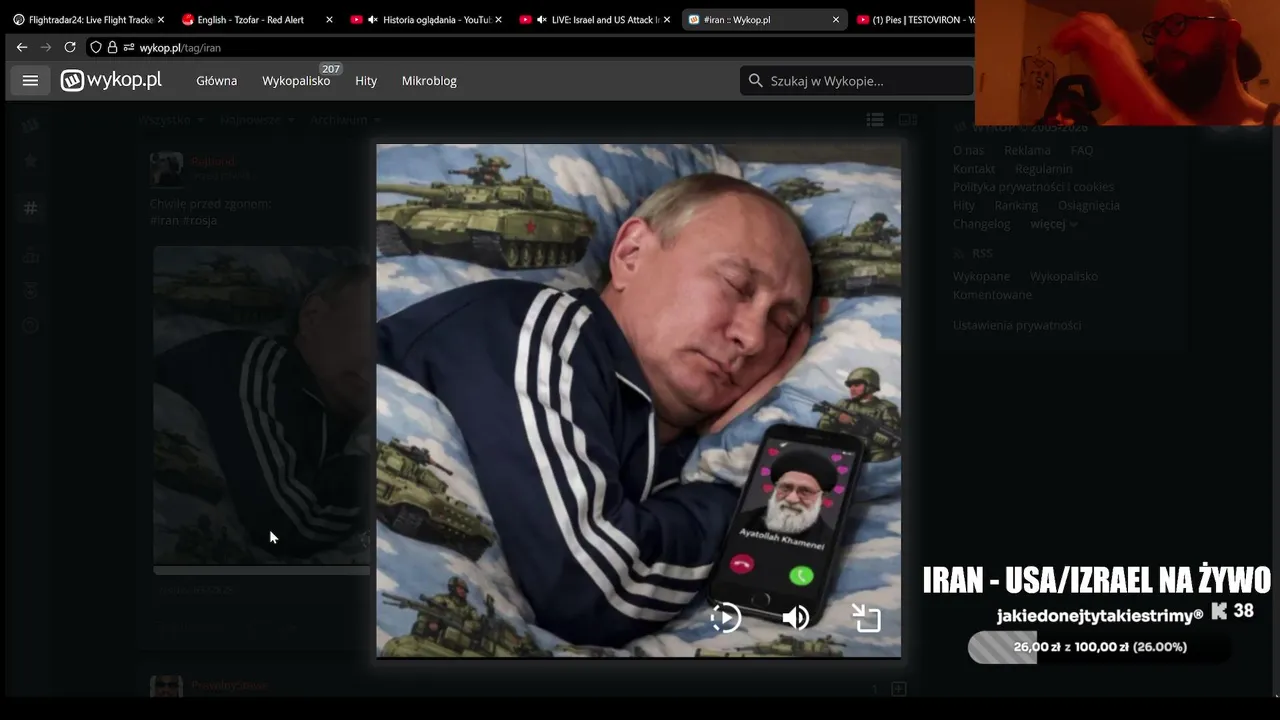Open the Osiągnięcia footer link
Screen dimensions: 1280x720
click(x=1089, y=205)
